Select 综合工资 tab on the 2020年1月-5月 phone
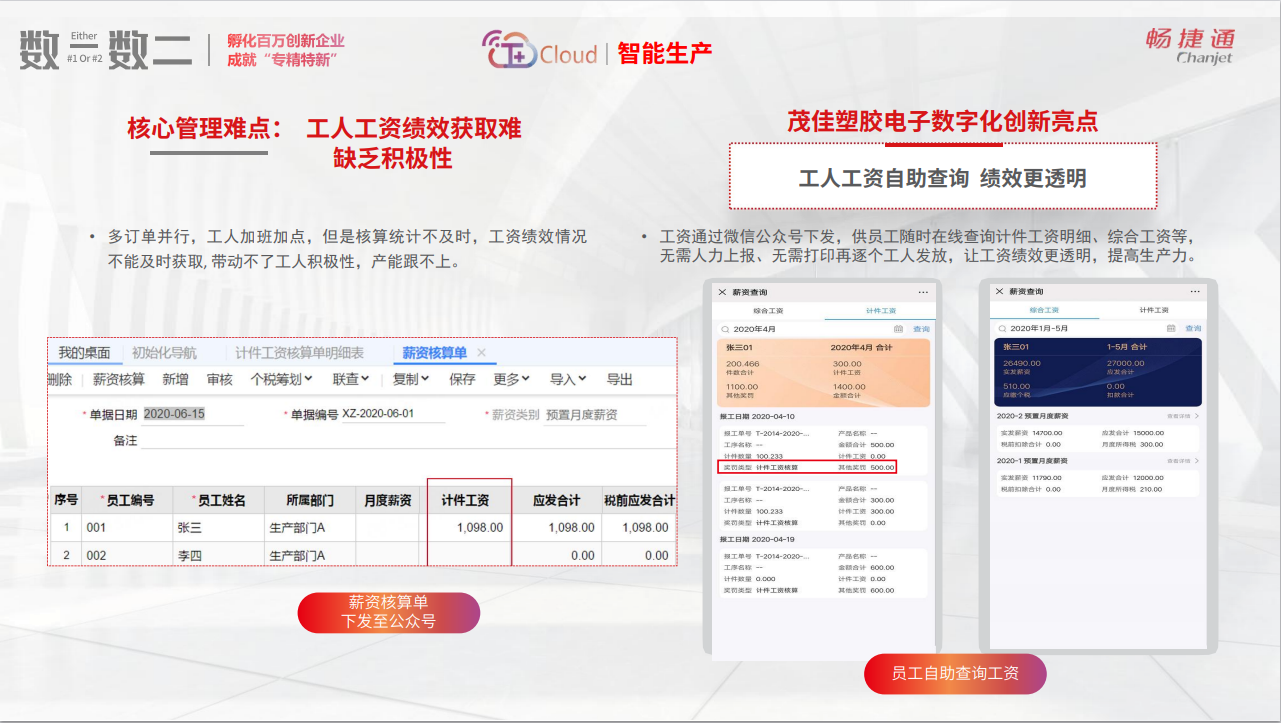The image size is (1281, 723). coord(1044,310)
